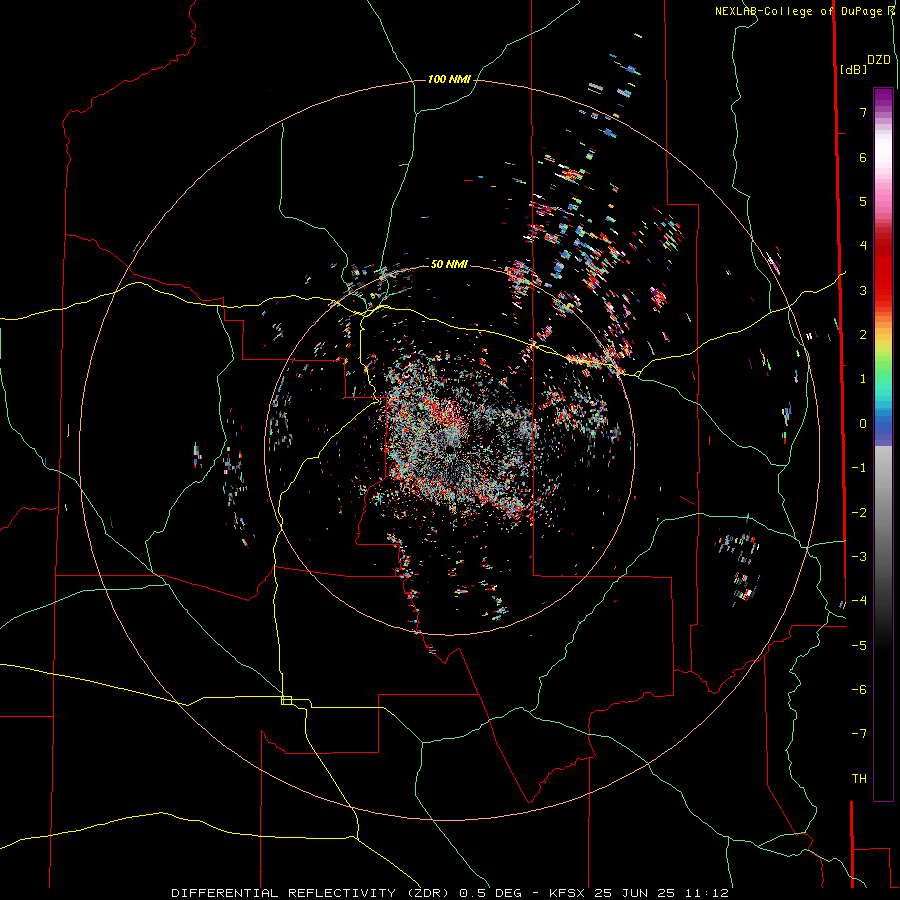Click the 0 value on the color scale
Image resolution: width=900 pixels, height=900 pixels.
863,424
